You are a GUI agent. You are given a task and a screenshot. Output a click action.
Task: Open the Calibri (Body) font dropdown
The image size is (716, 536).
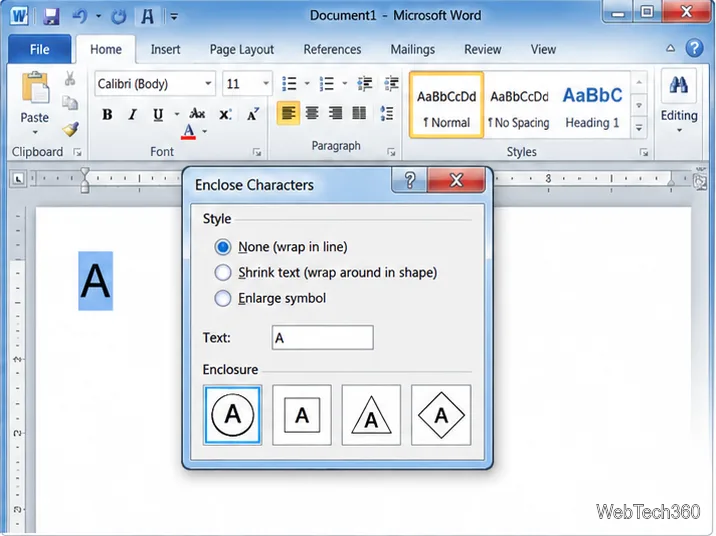pos(208,84)
